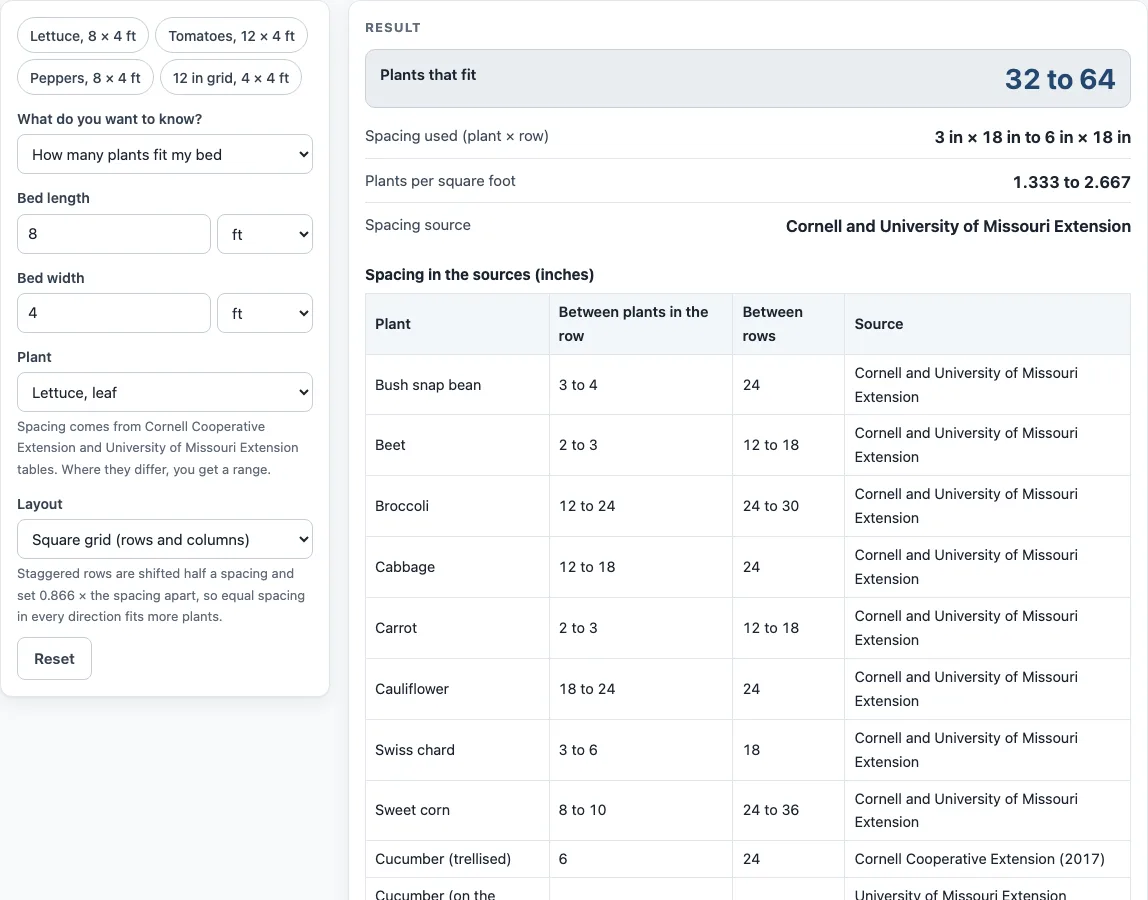Open the Bed width unit dropdown
This screenshot has height=900, width=1148.
coord(265,313)
